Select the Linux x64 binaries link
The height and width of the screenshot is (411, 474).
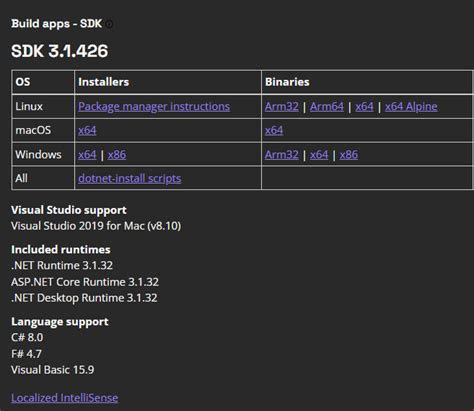tap(364, 106)
